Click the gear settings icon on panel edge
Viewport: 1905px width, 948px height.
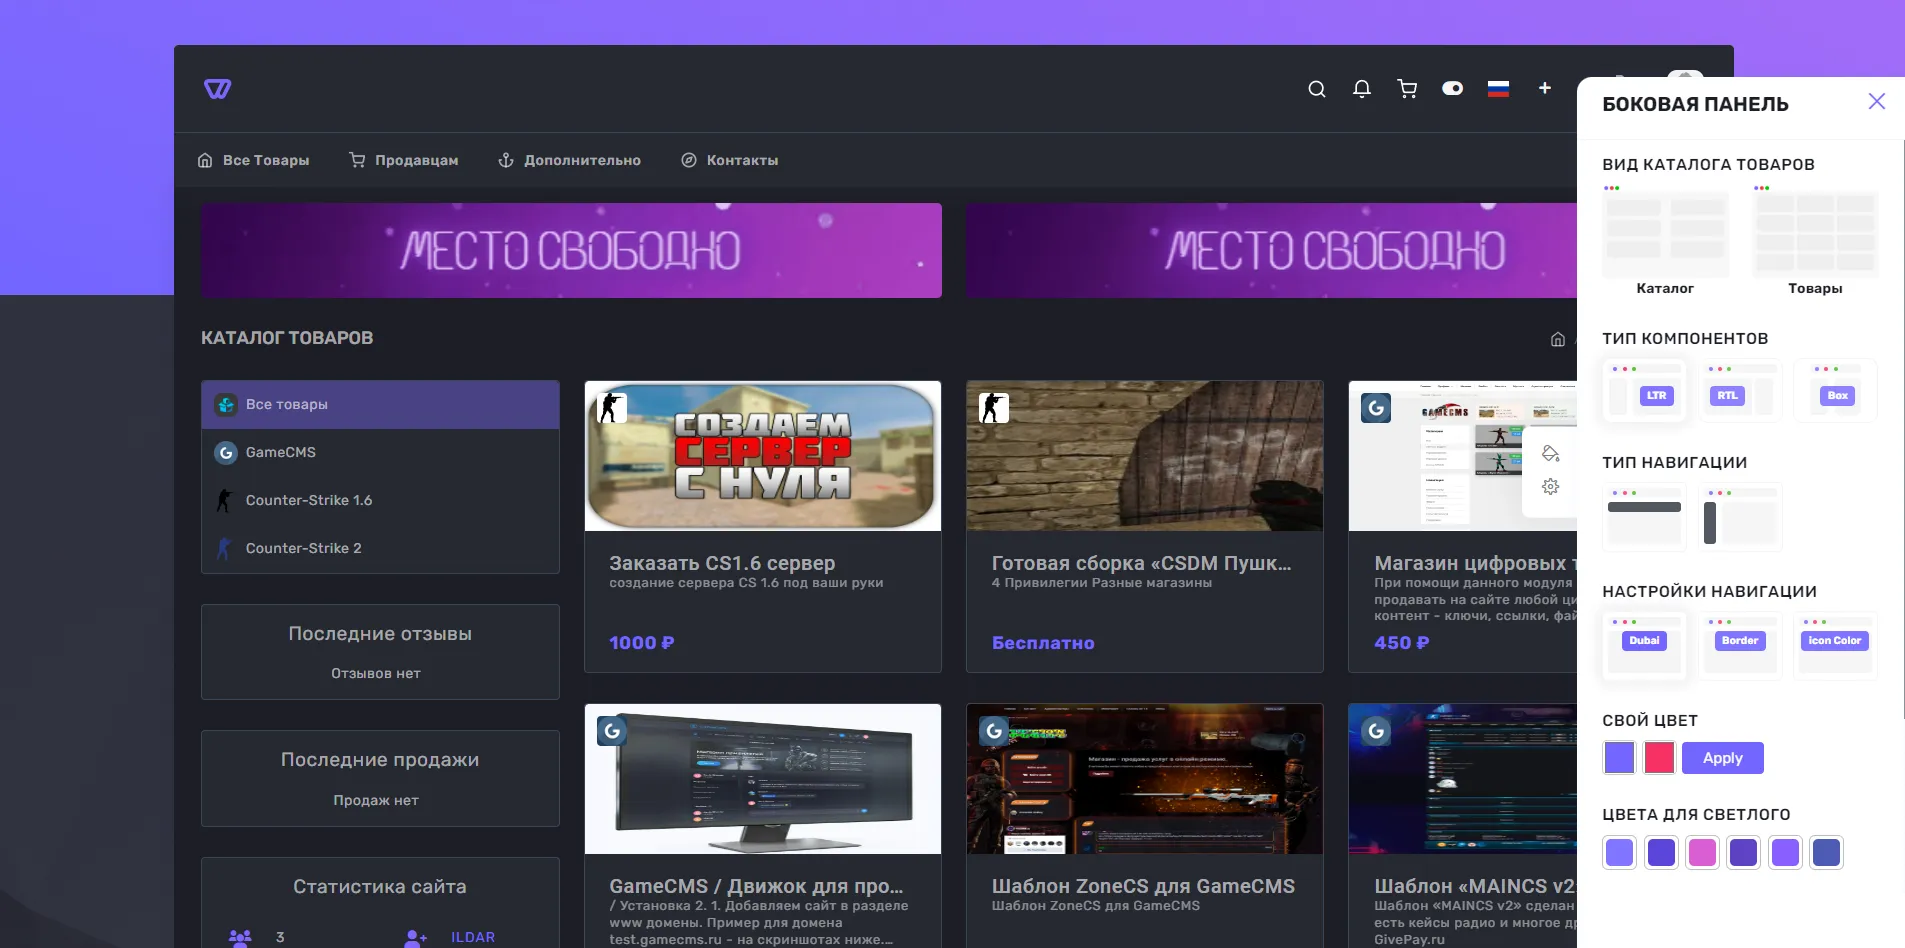(x=1550, y=487)
